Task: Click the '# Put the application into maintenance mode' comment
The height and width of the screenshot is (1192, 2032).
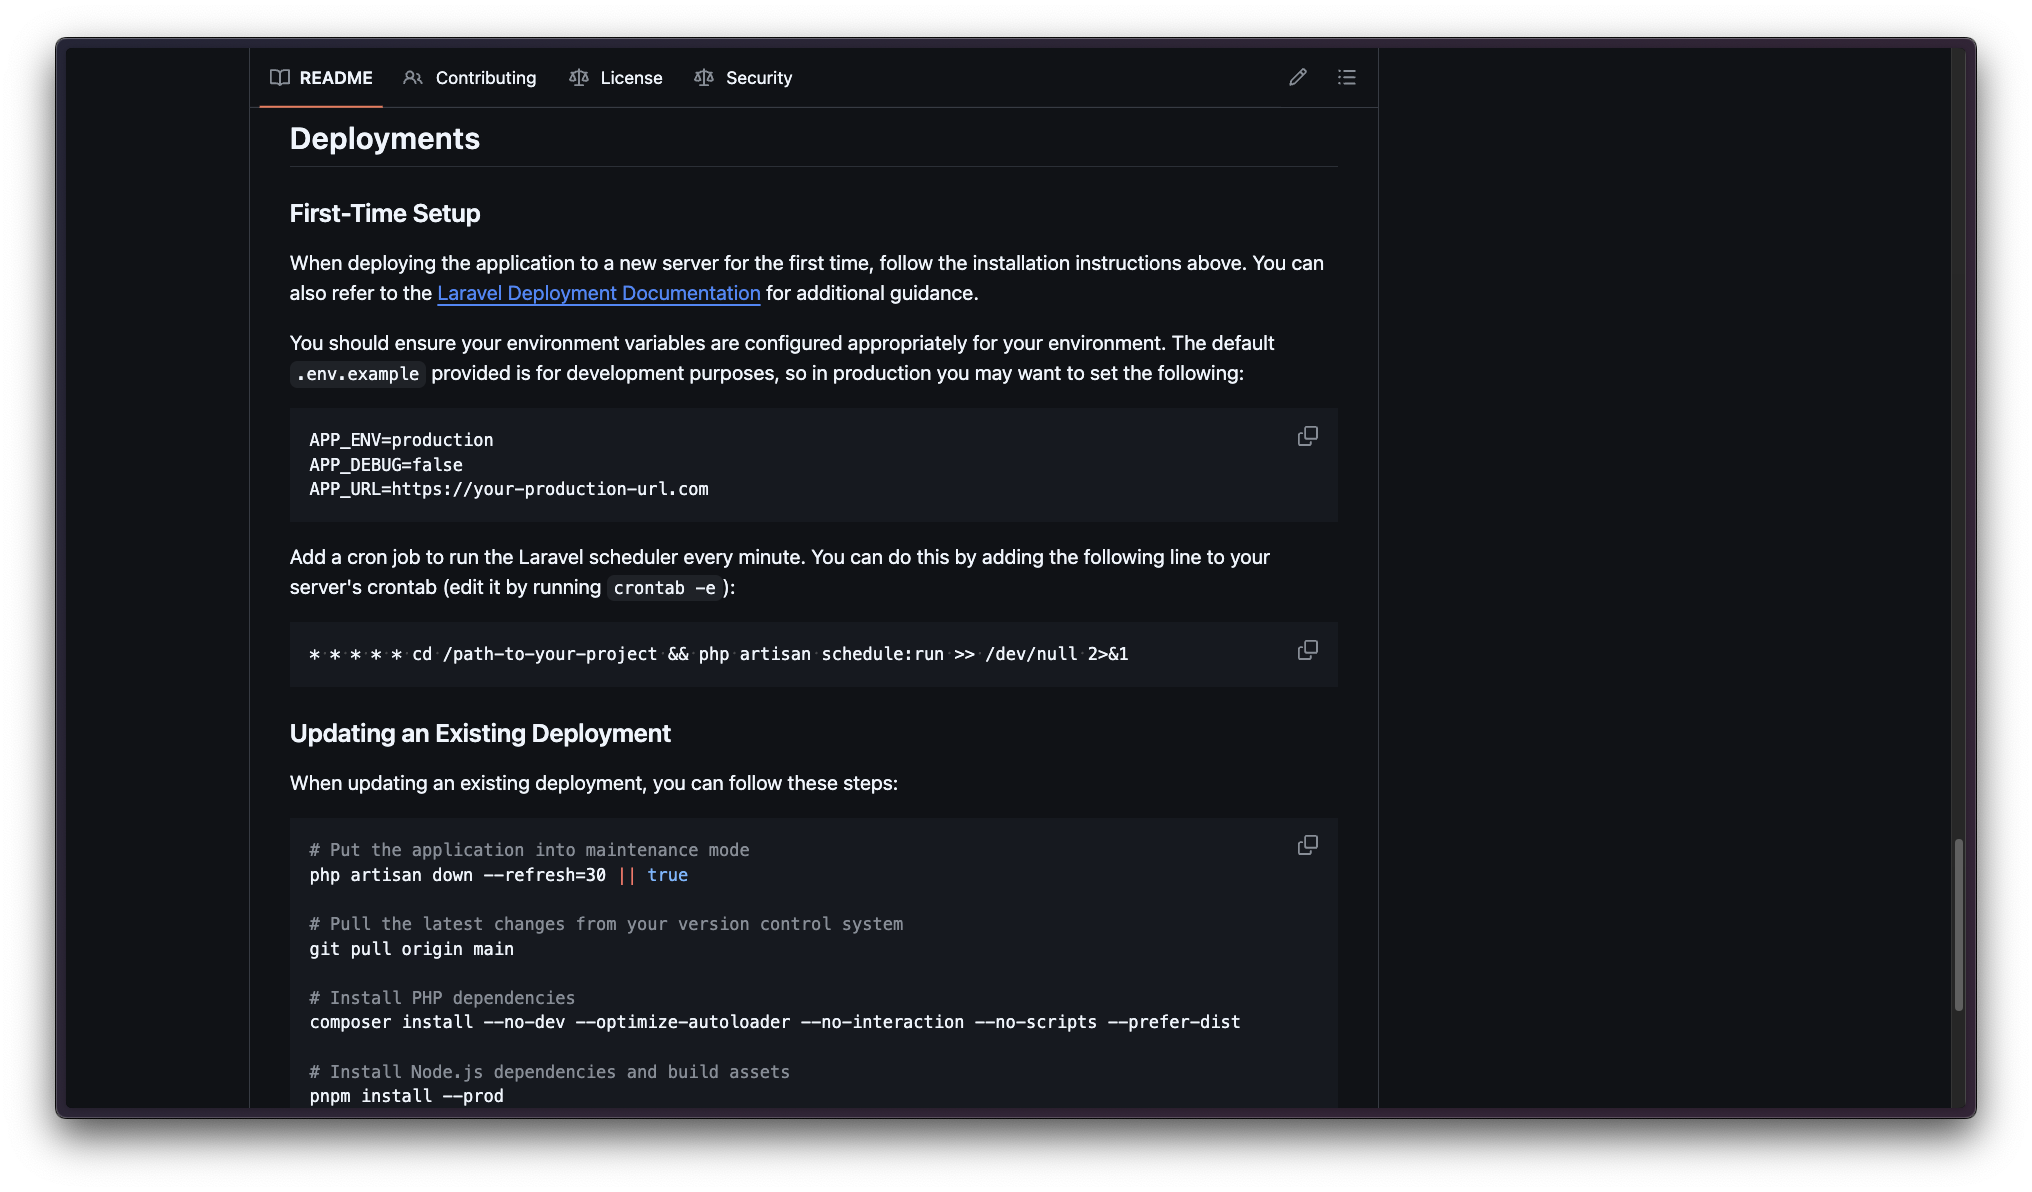Action: 529,850
